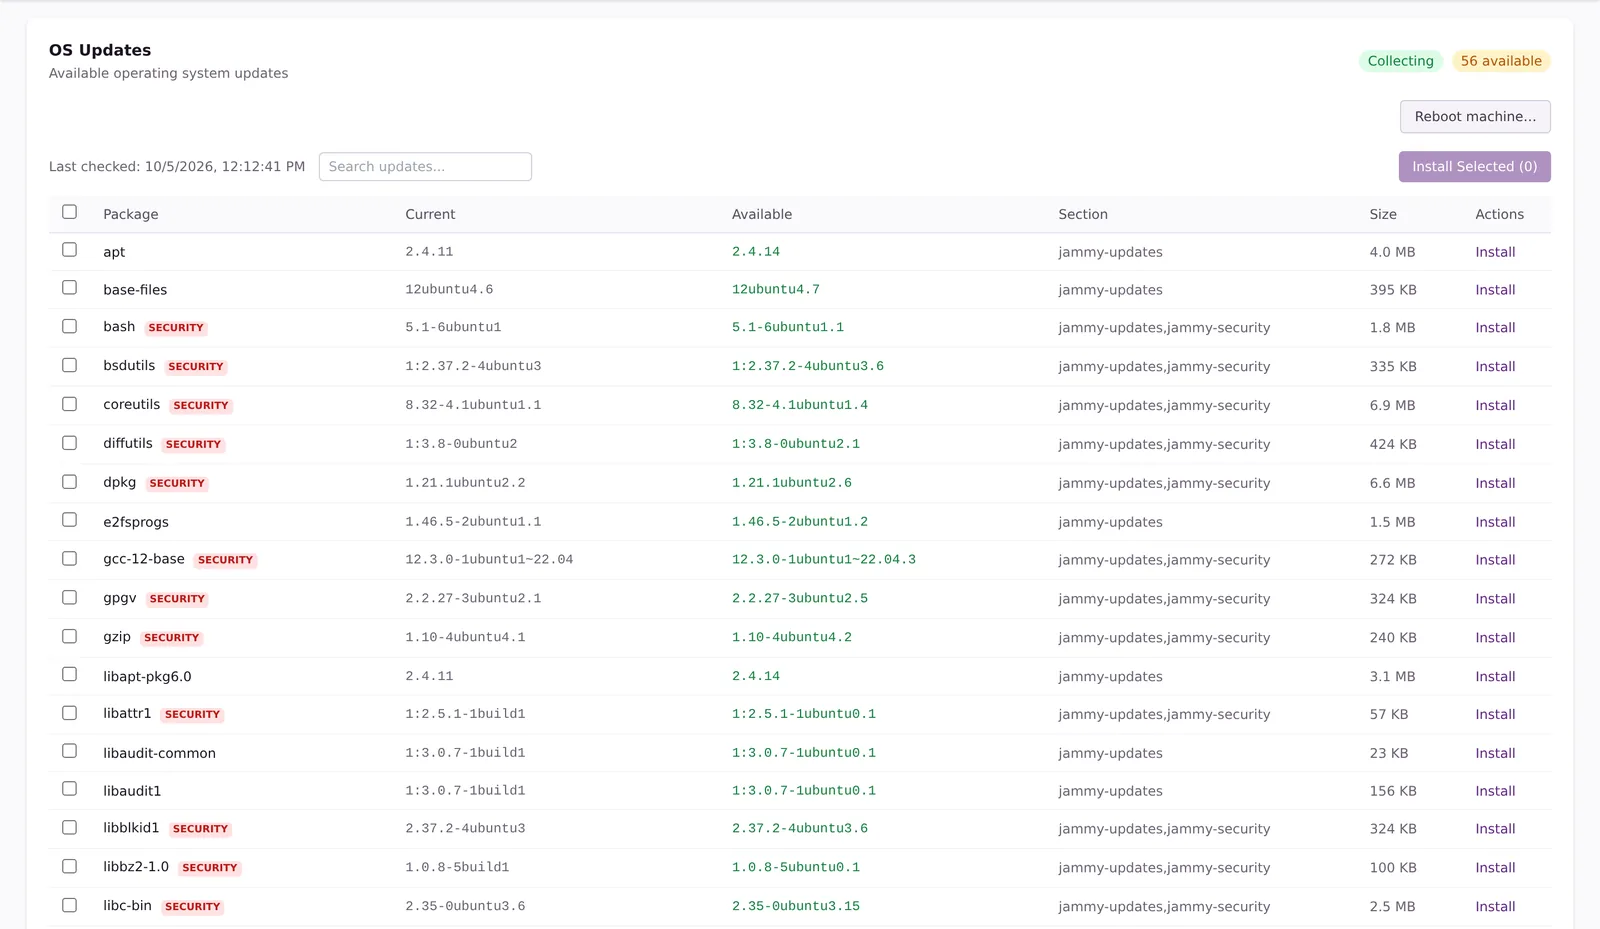Install the libattr1 update
Viewport: 1600px width, 929px height.
(1495, 715)
